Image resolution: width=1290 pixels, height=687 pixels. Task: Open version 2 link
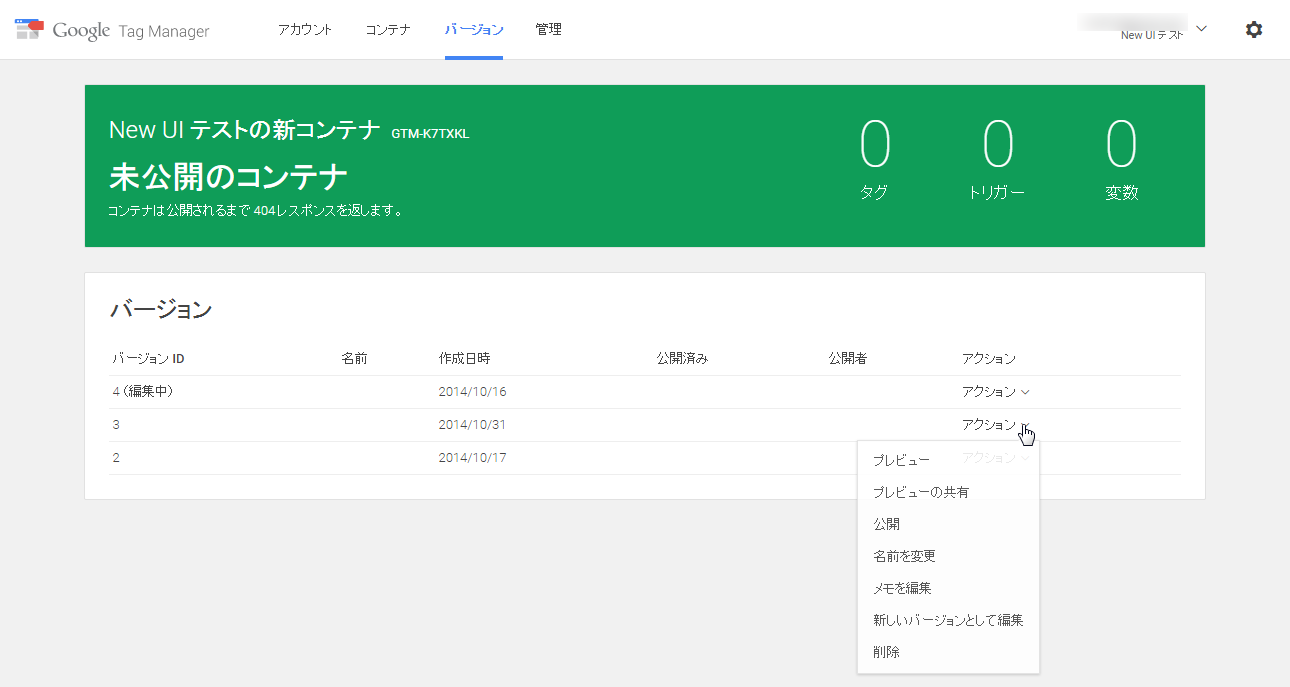[116, 458]
